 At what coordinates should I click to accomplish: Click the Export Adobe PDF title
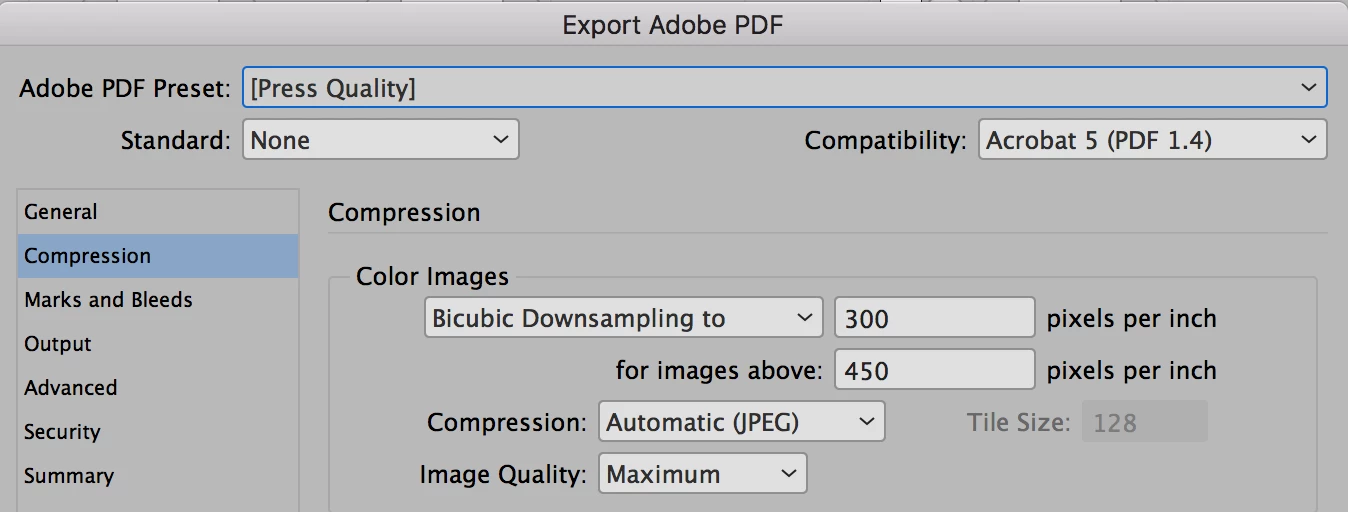click(x=673, y=25)
